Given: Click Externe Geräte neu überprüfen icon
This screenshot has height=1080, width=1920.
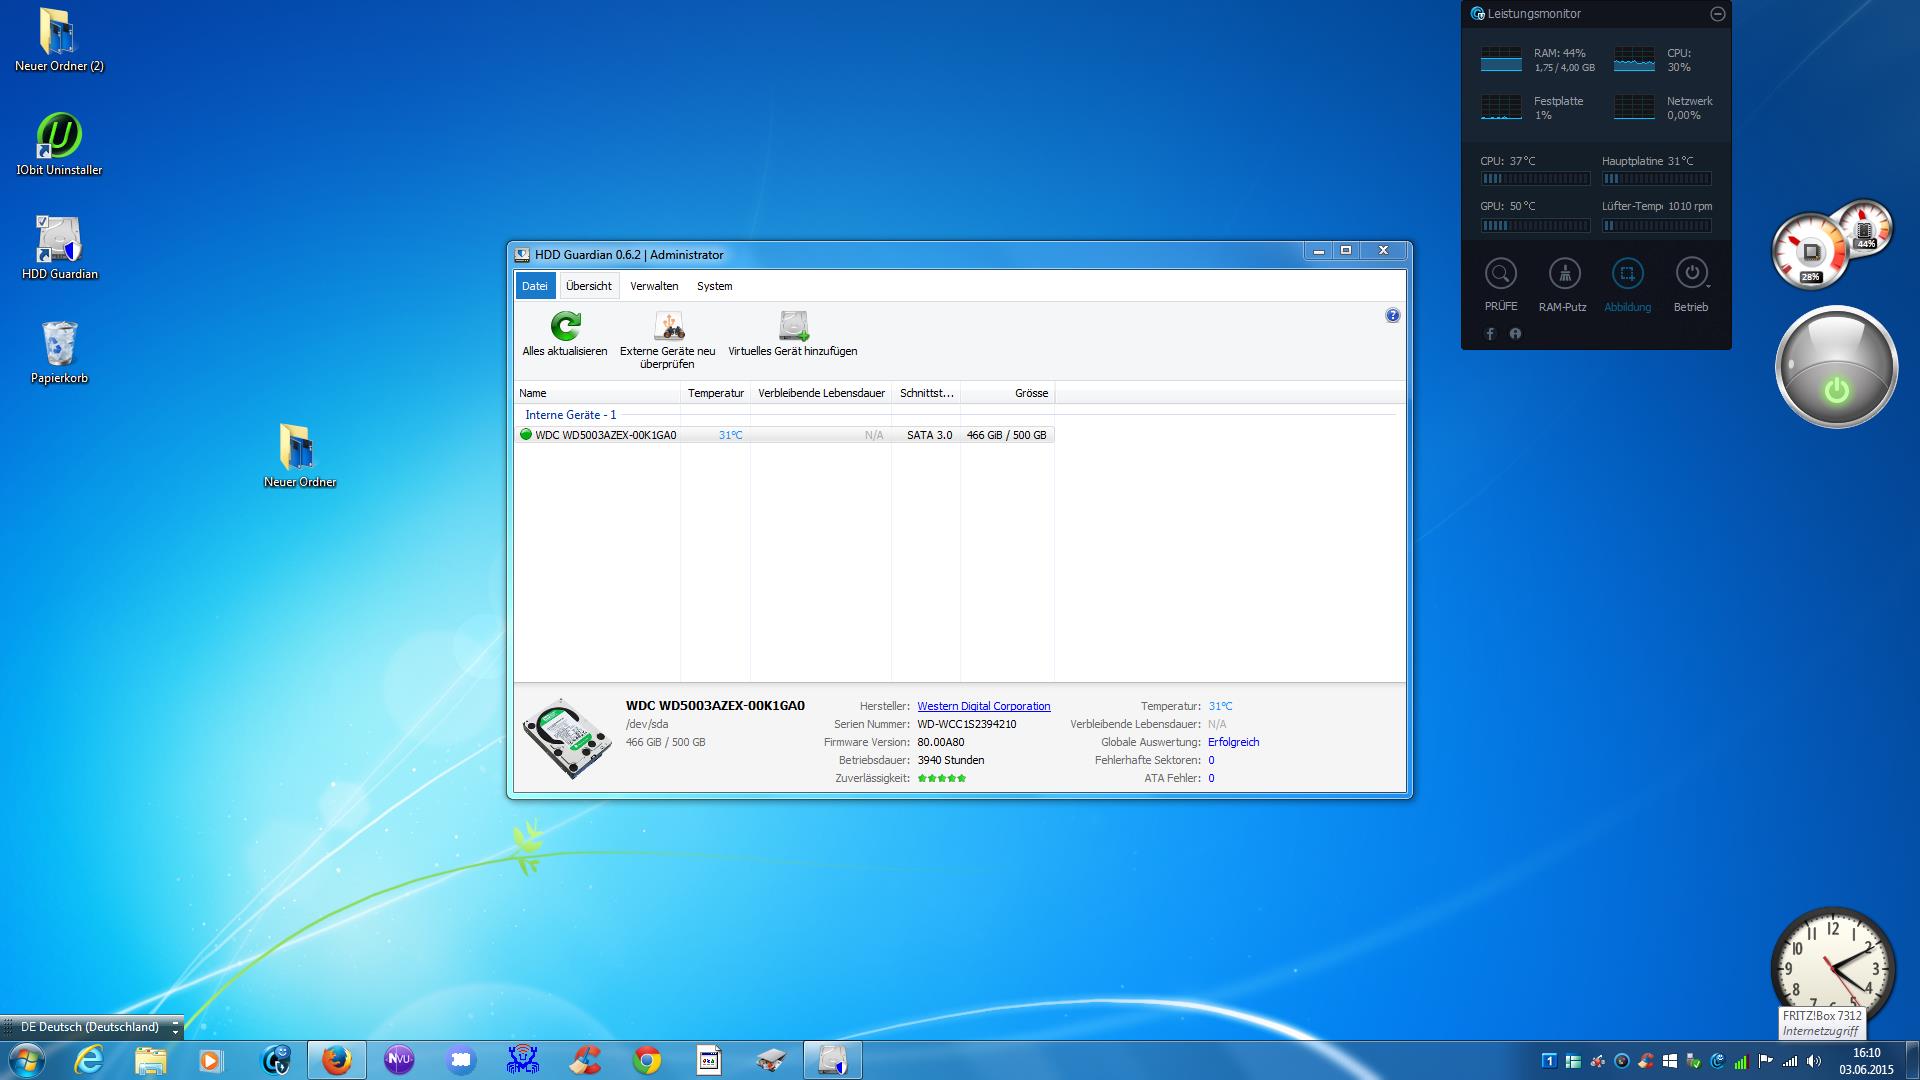Looking at the screenshot, I should tap(669, 326).
